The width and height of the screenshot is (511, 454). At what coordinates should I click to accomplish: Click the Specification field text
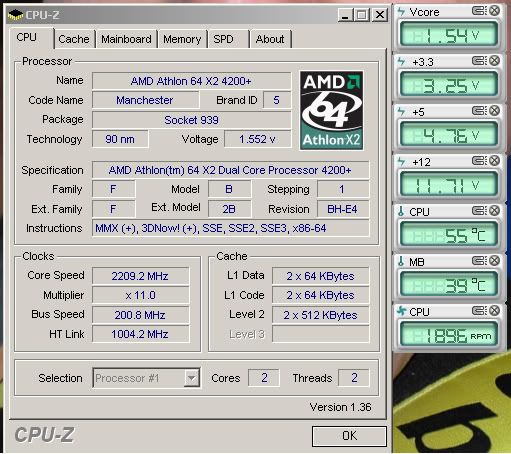tap(230, 170)
